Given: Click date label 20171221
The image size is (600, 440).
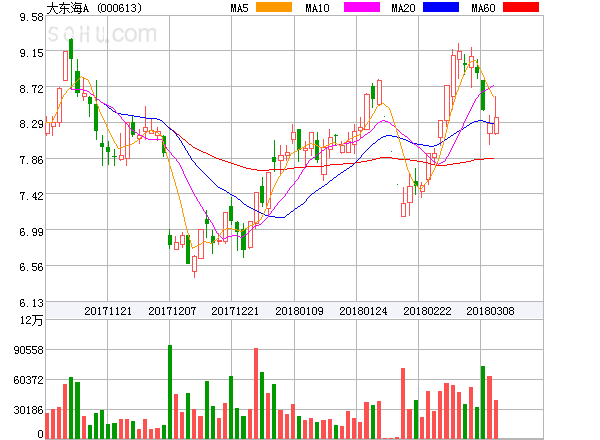Looking at the screenshot, I should (235, 311).
